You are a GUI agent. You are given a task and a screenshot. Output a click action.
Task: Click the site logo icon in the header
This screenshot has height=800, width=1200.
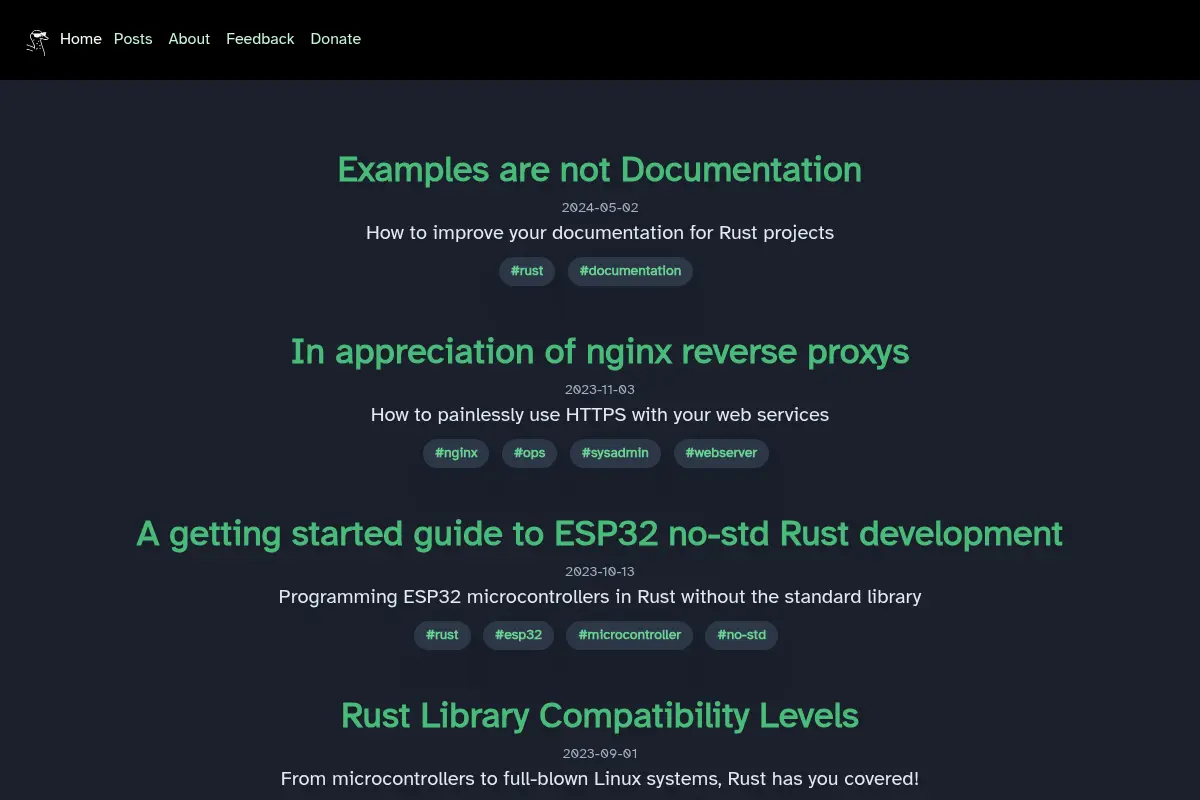click(37, 41)
